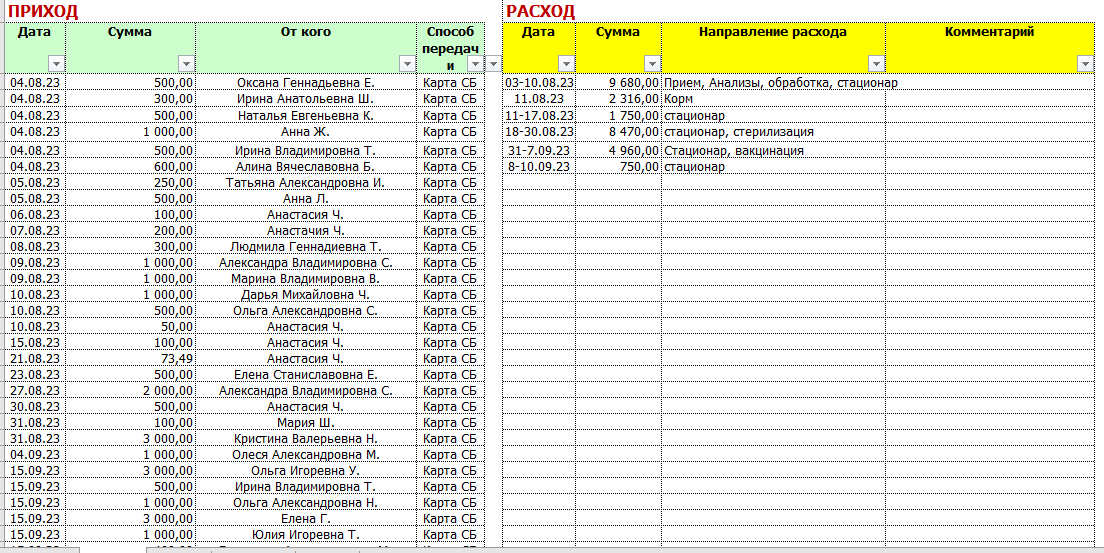Screen dimensions: 1104x553
Task: Click the Направление расхода header cell
Action: [x=773, y=47]
